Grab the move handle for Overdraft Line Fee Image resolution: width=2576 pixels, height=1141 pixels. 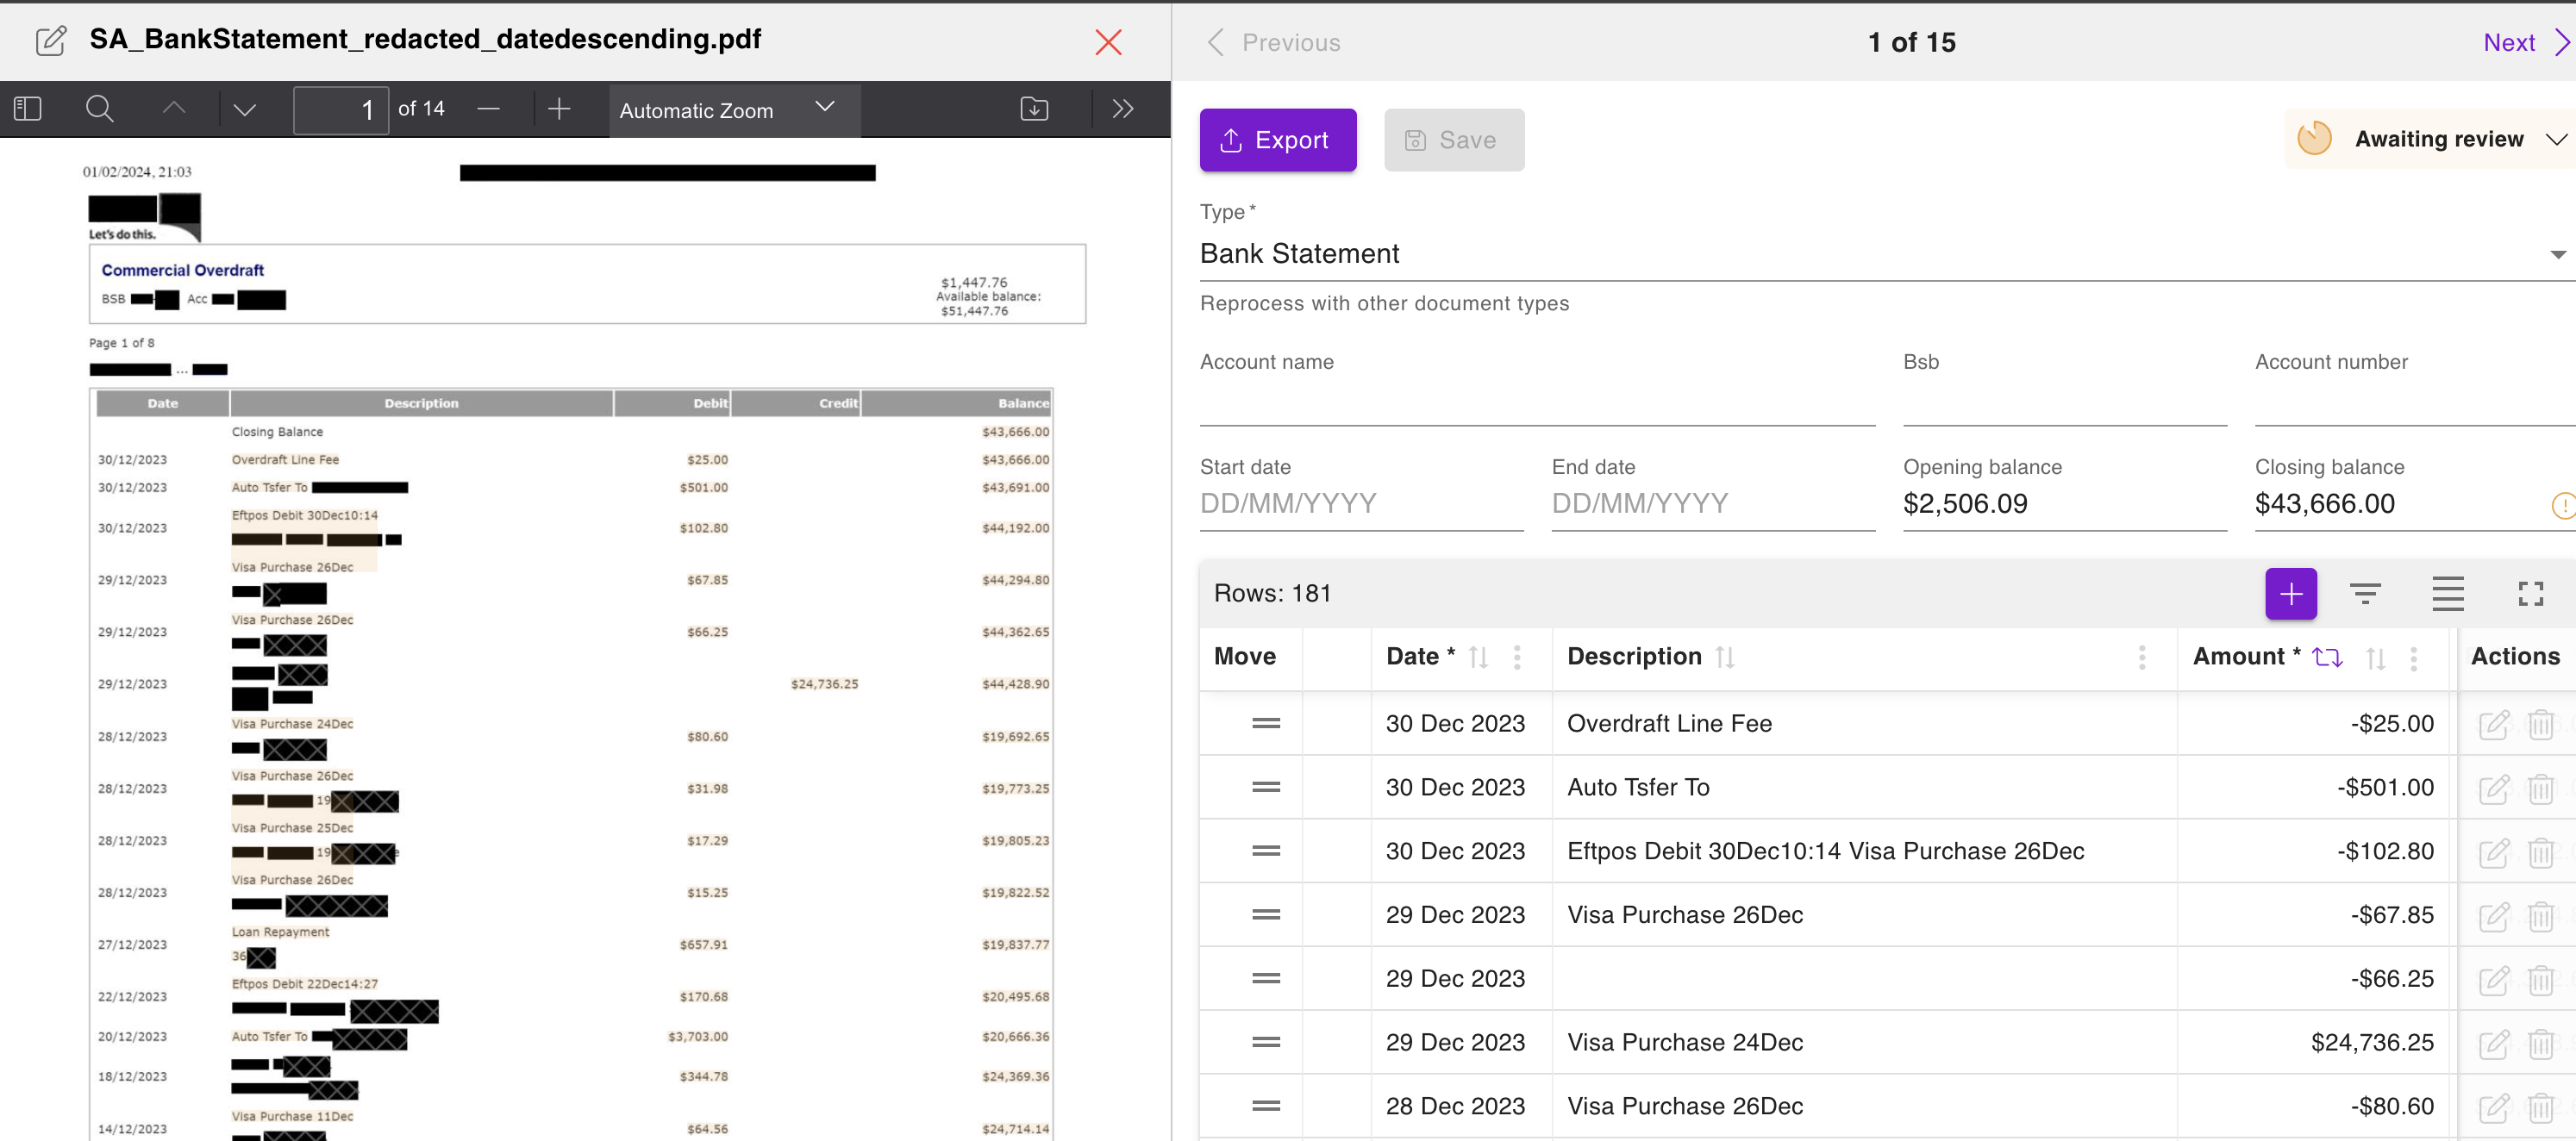tap(1265, 724)
